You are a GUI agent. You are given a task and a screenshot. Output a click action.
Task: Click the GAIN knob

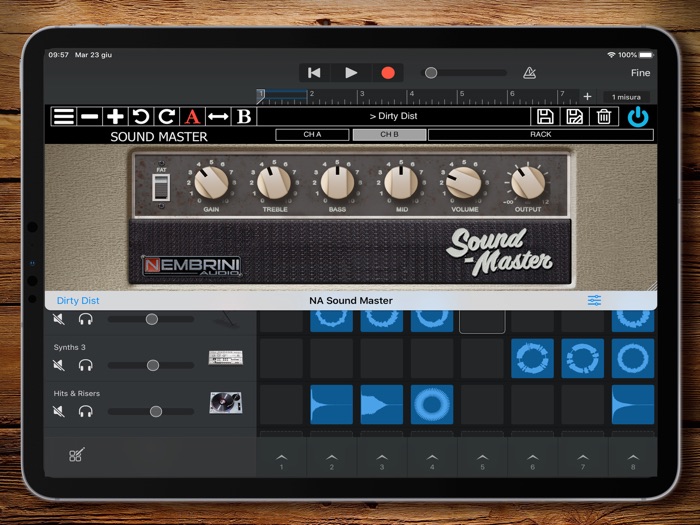[x=211, y=183]
